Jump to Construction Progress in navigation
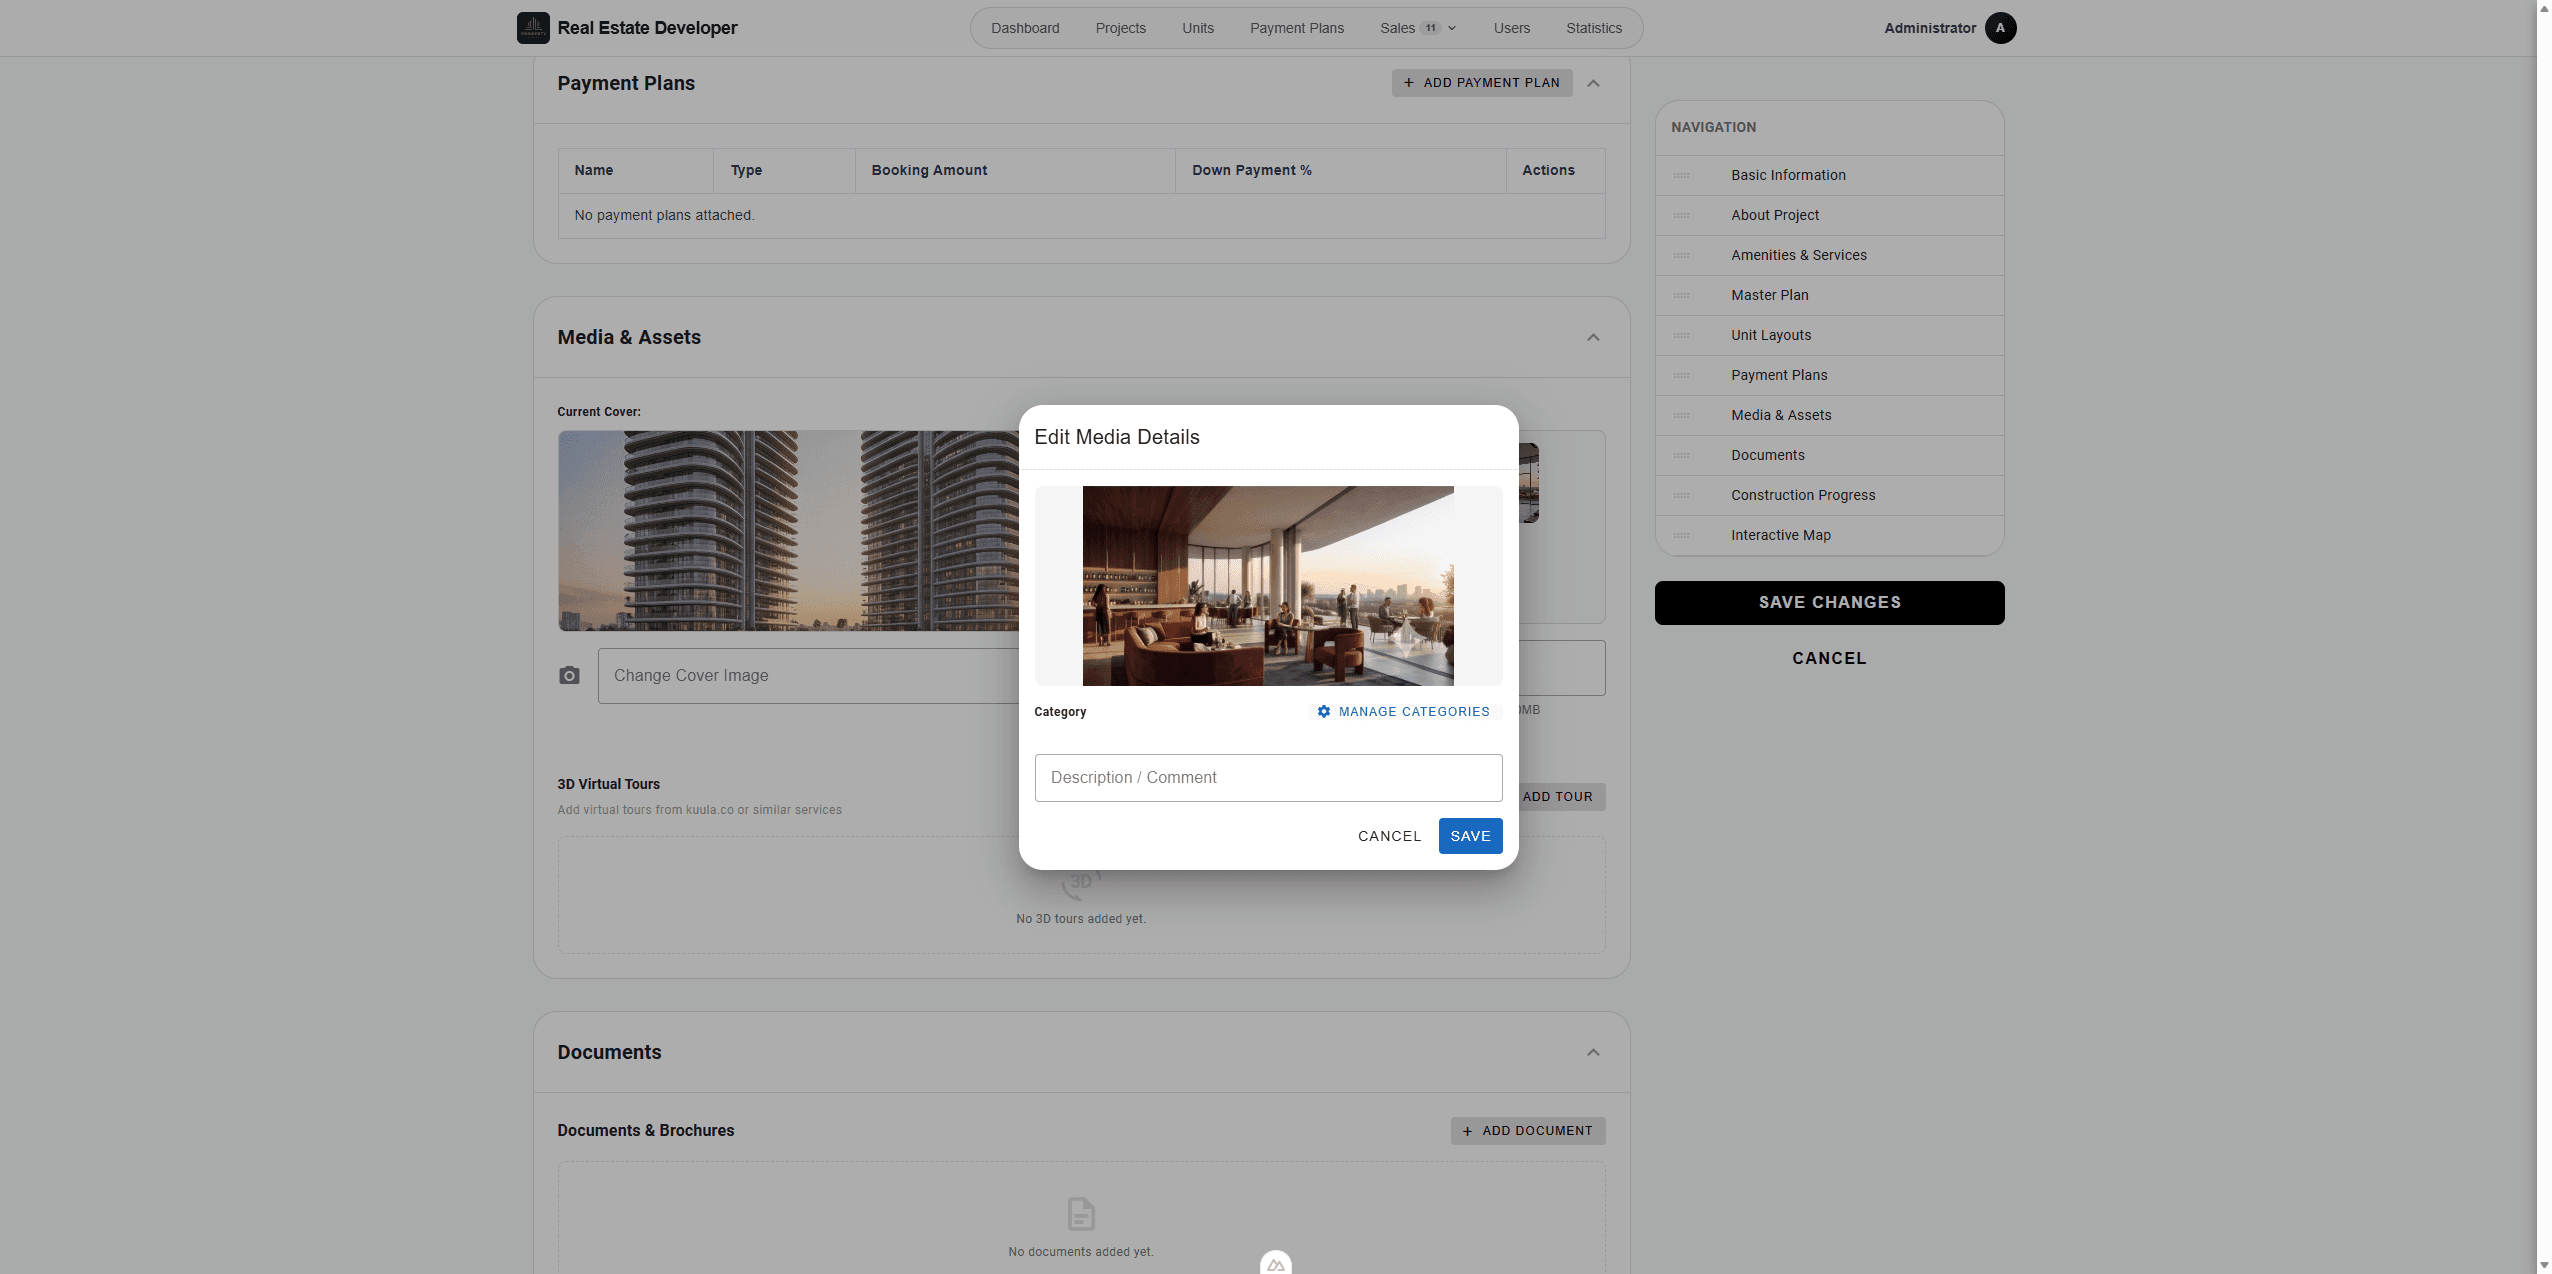Image resolution: width=2552 pixels, height=1274 pixels. pyautogui.click(x=1802, y=495)
